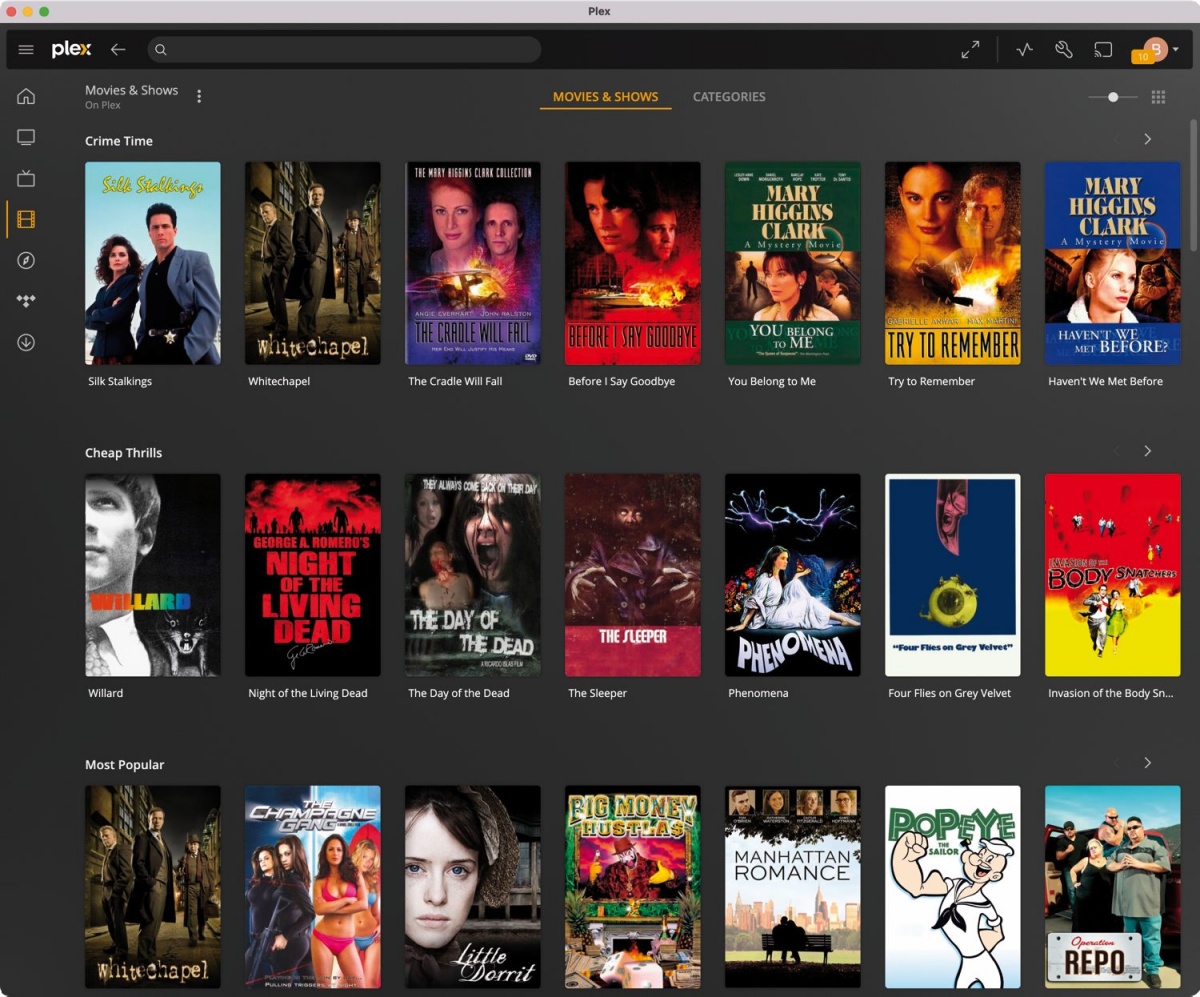Open Night of the Living Dead poster
1200x997 pixels.
coord(313,575)
